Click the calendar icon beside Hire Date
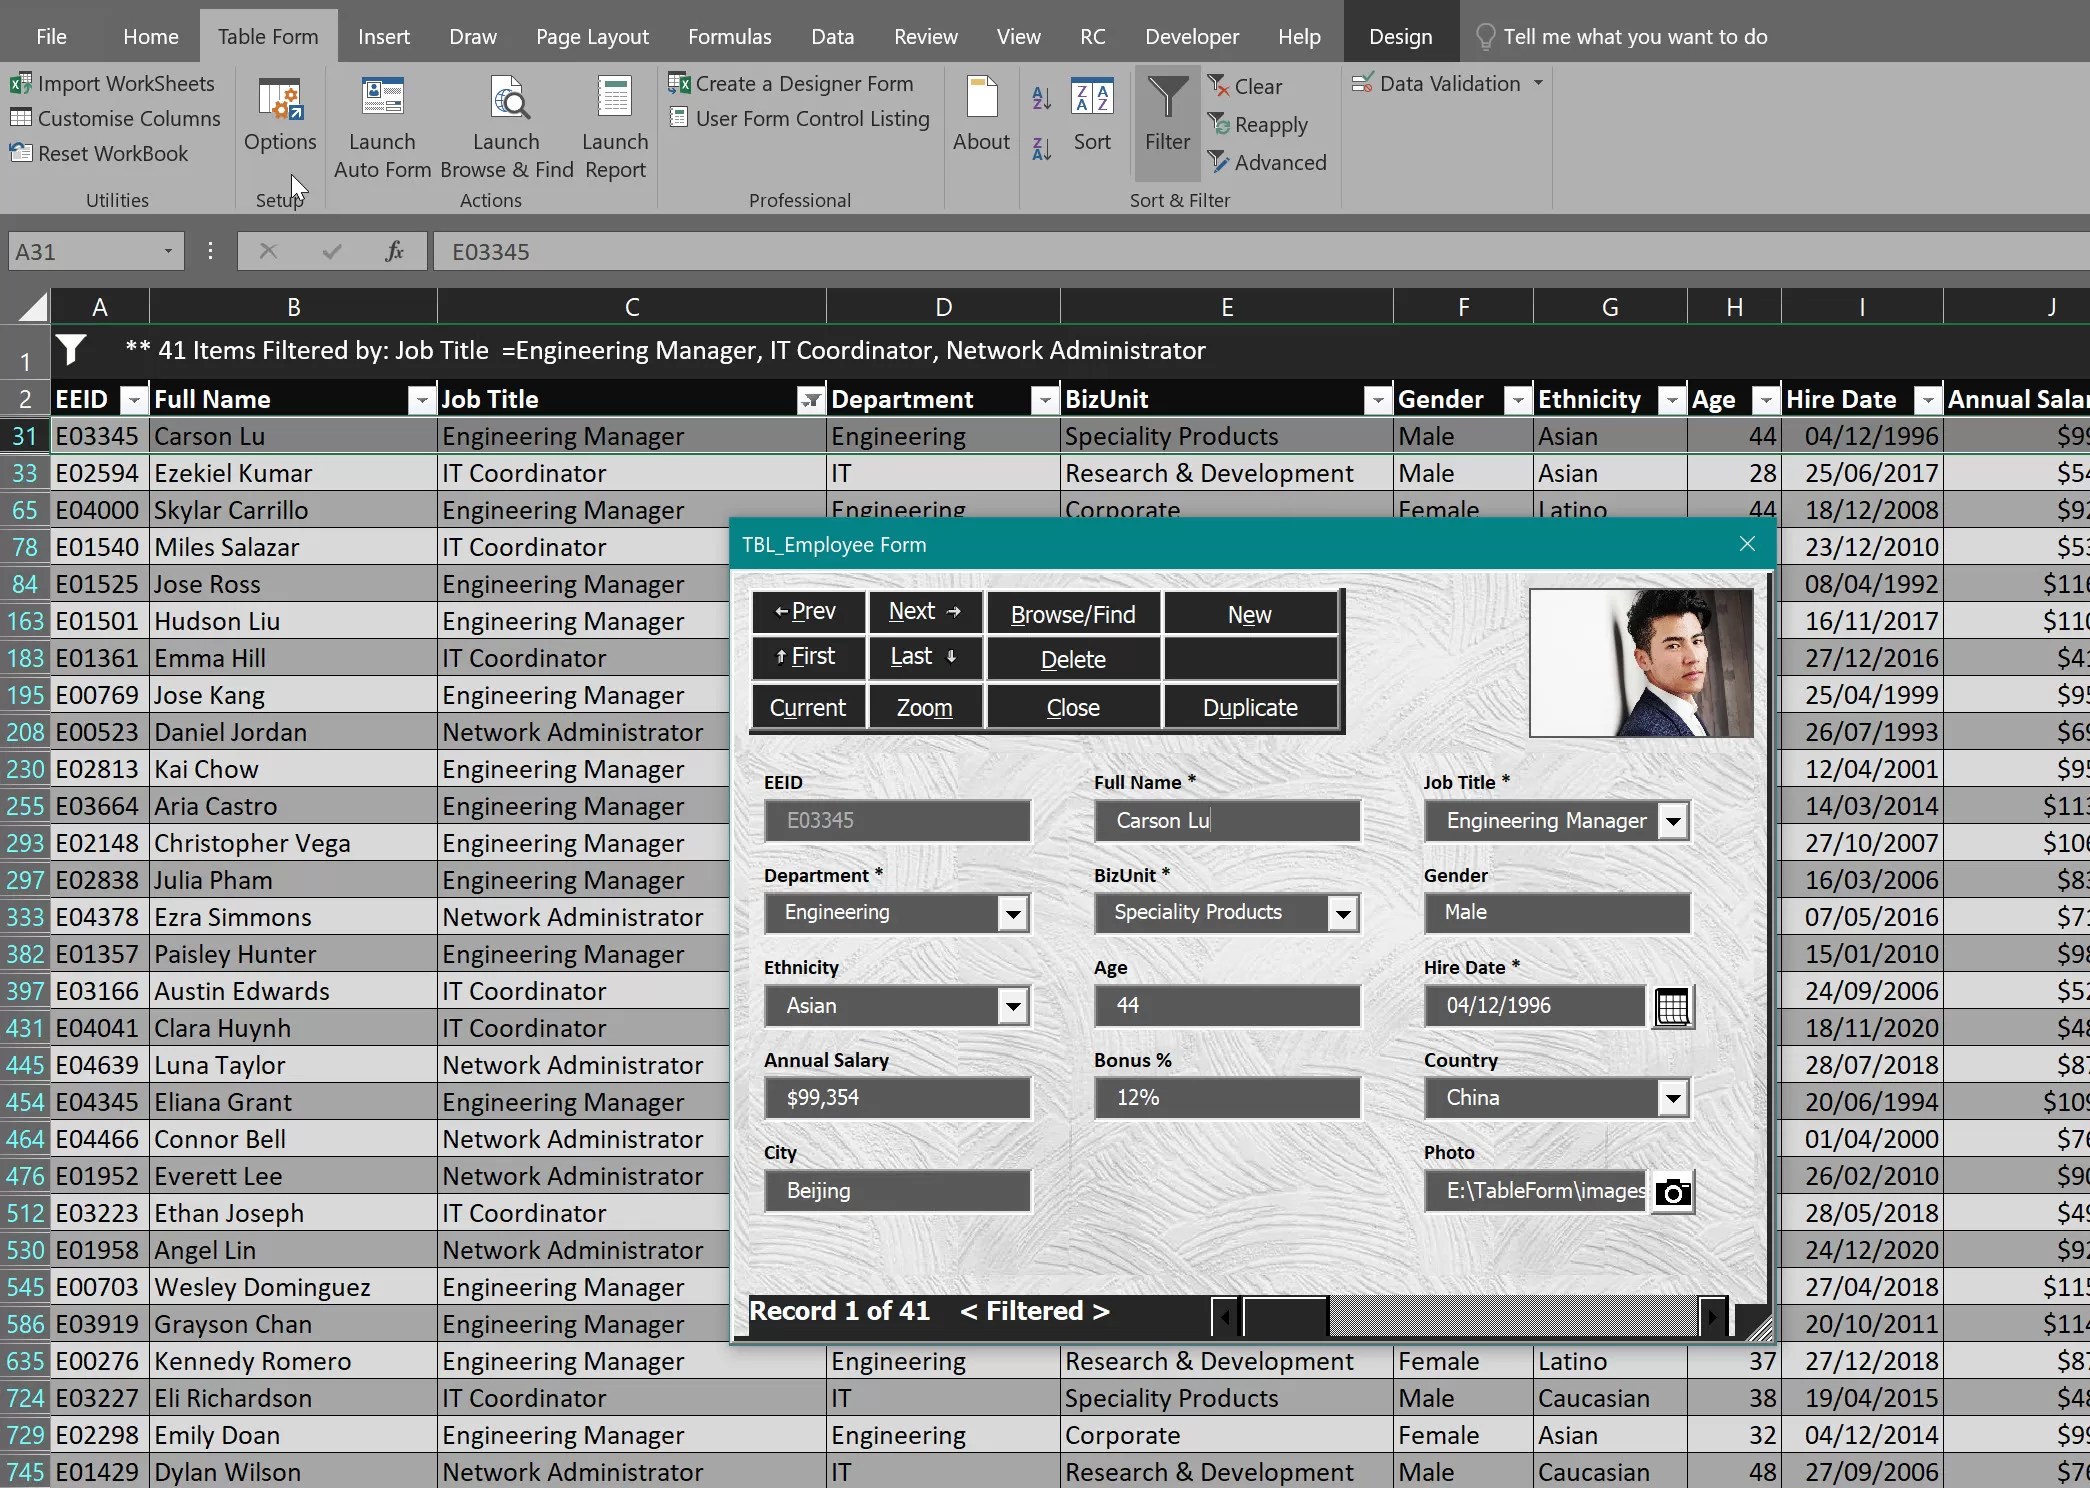Viewport: 2090px width, 1488px height. click(1672, 1007)
